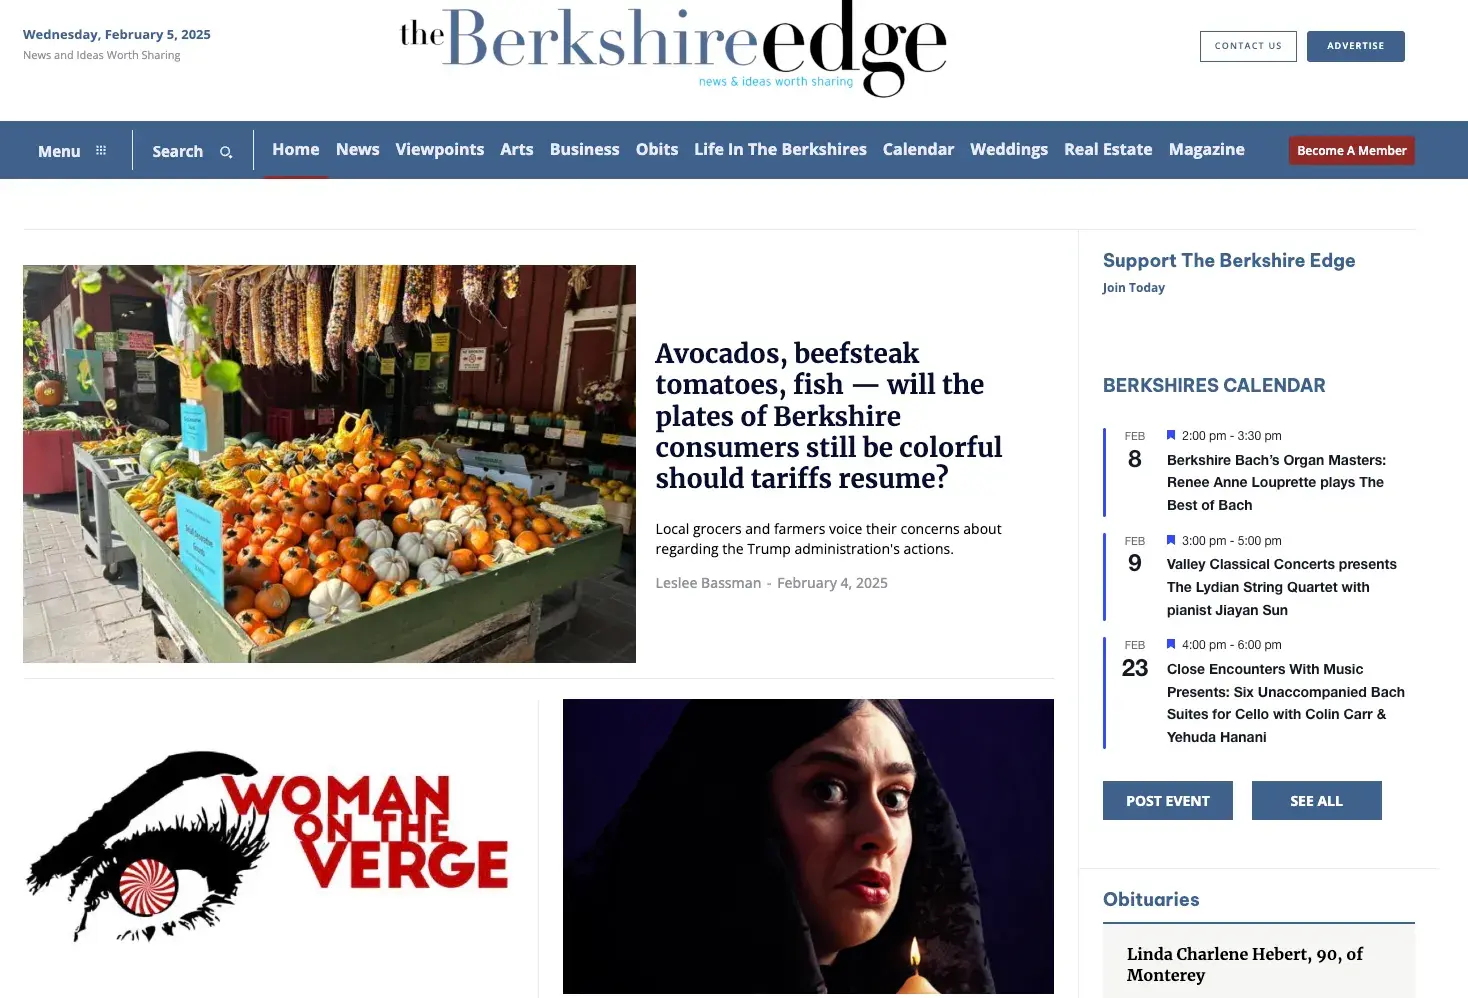The height and width of the screenshot is (998, 1468).
Task: Select the Obits navigation item
Action: (657, 149)
